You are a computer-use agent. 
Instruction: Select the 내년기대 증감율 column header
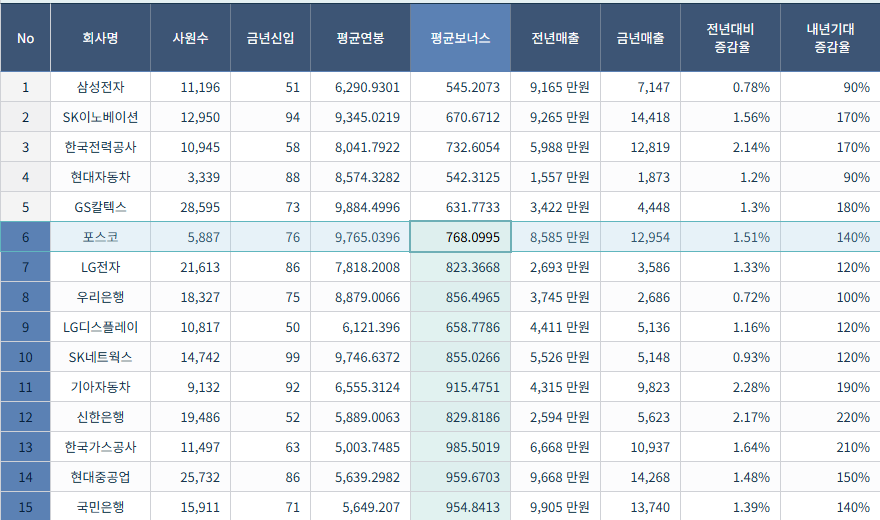click(830, 38)
